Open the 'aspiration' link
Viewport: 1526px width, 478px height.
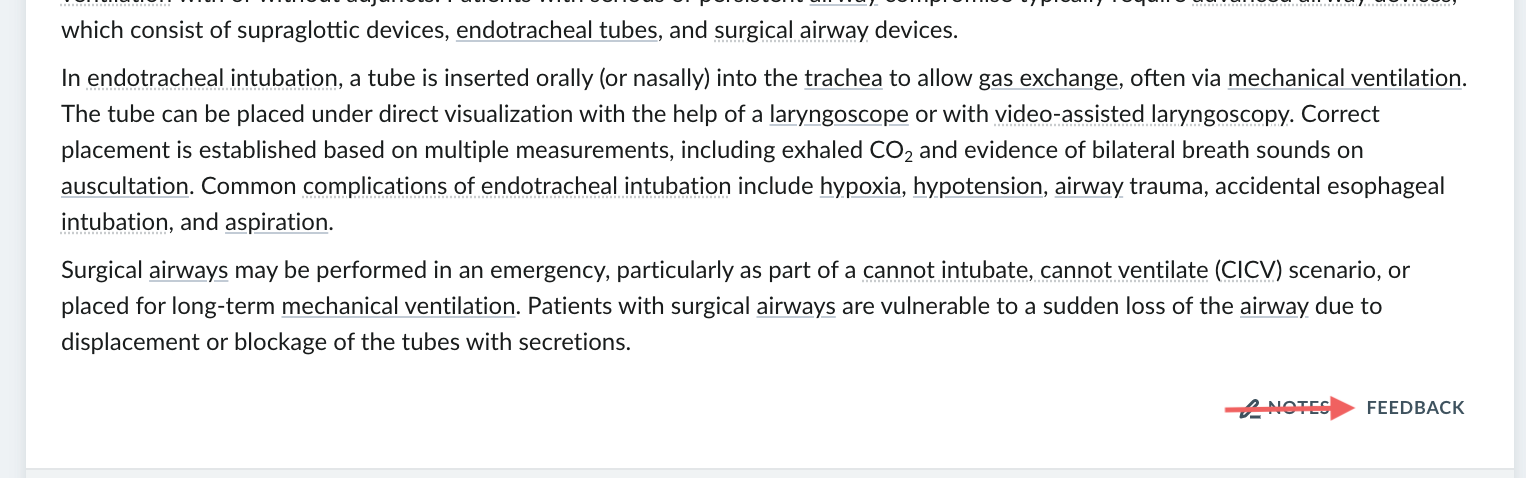pos(276,222)
